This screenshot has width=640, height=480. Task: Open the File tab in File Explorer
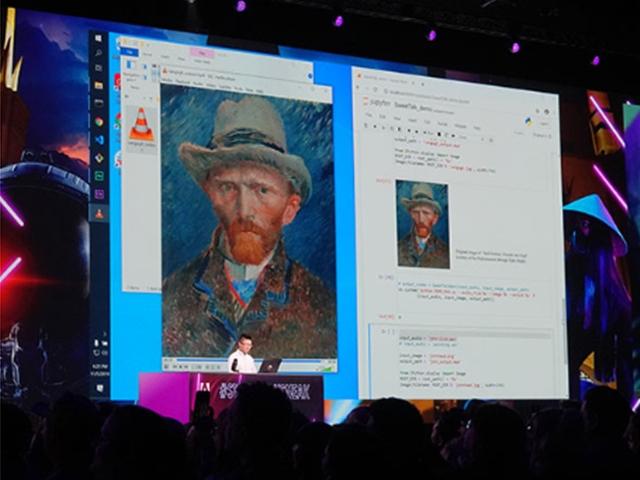[130, 52]
